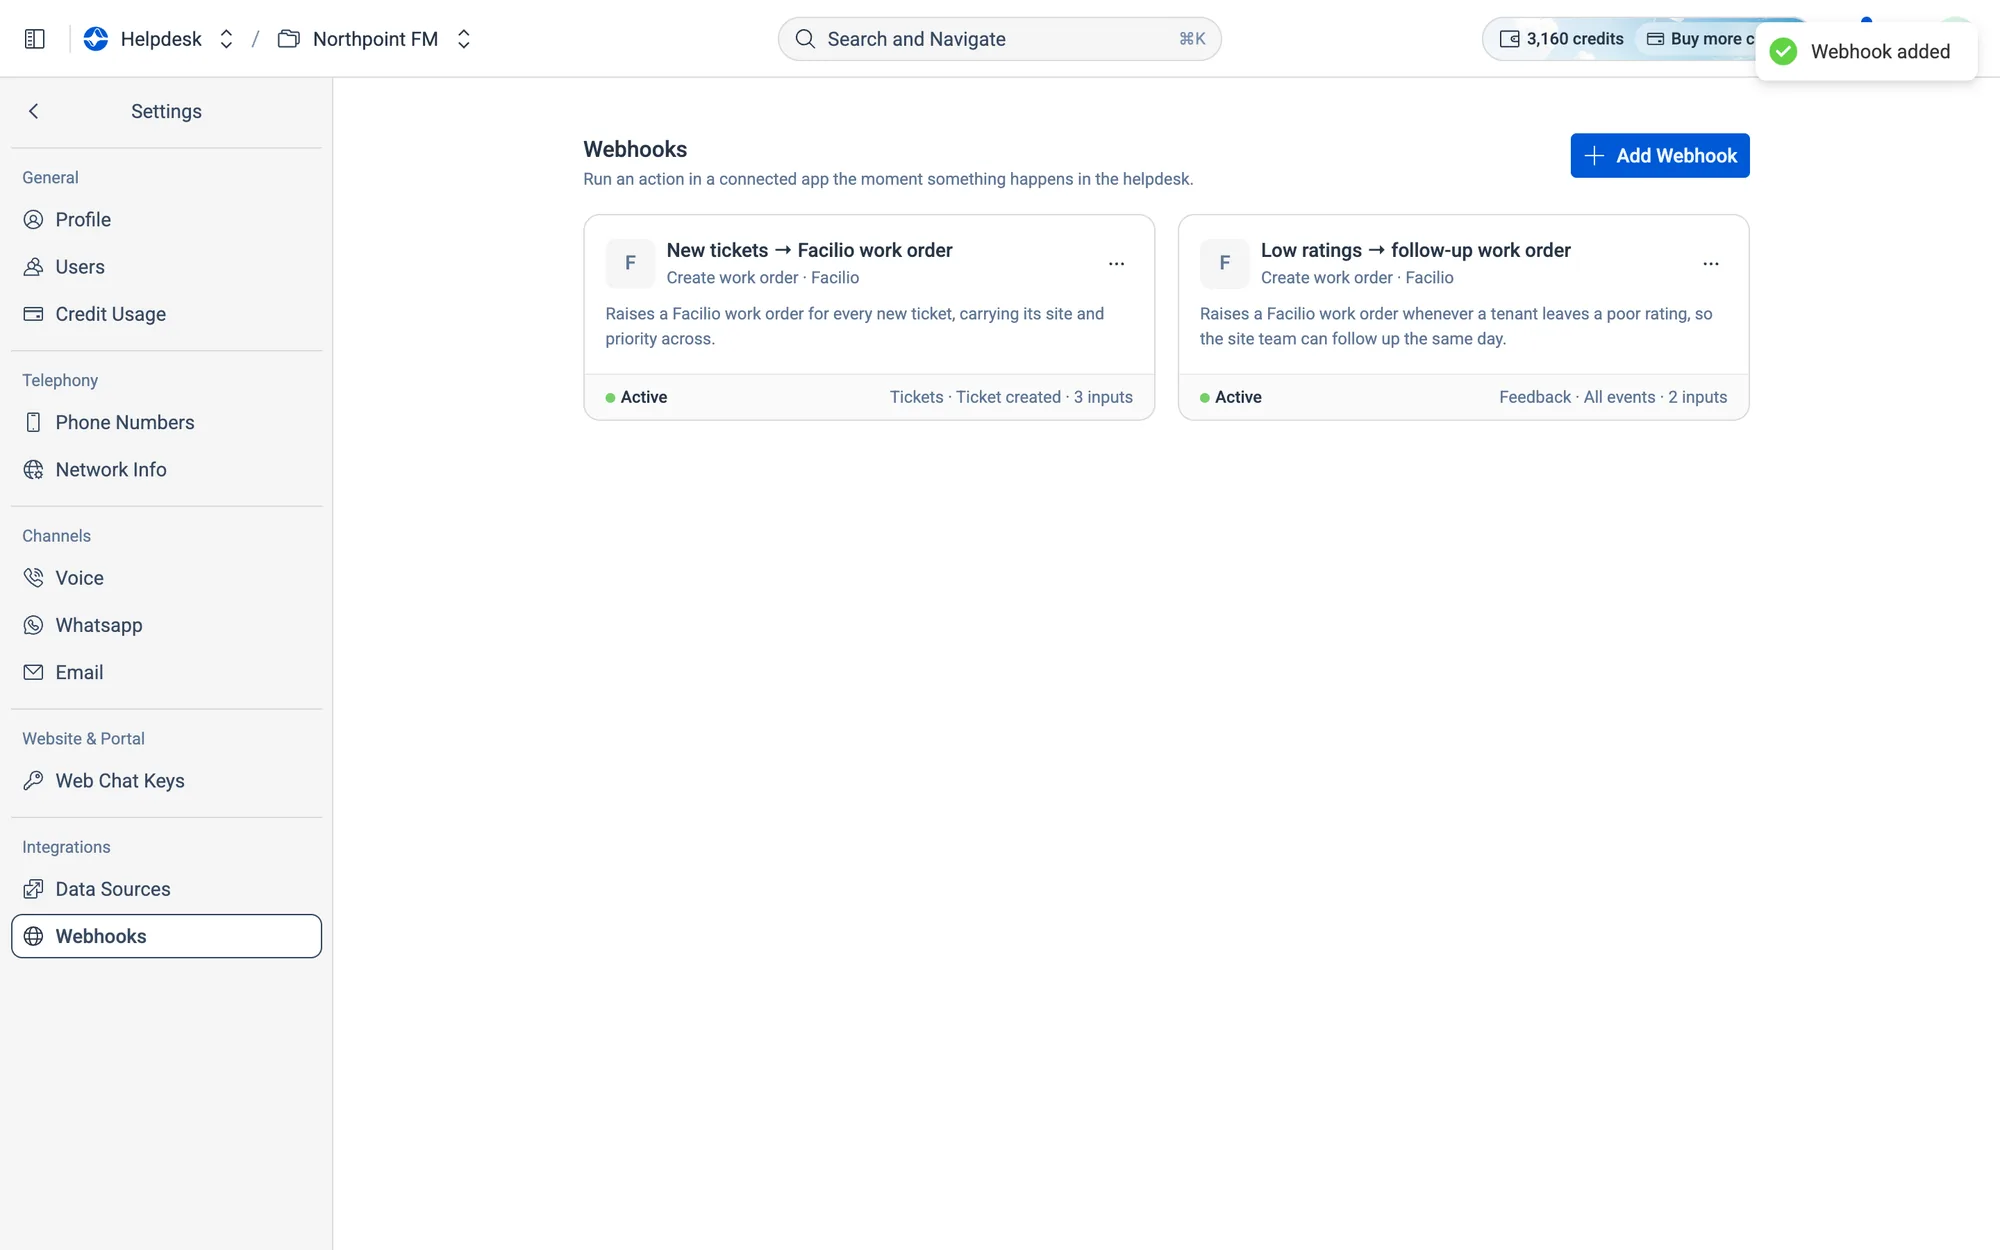The width and height of the screenshot is (2000, 1250).
Task: Open New tickets → Facilio work order title
Action: [x=809, y=250]
